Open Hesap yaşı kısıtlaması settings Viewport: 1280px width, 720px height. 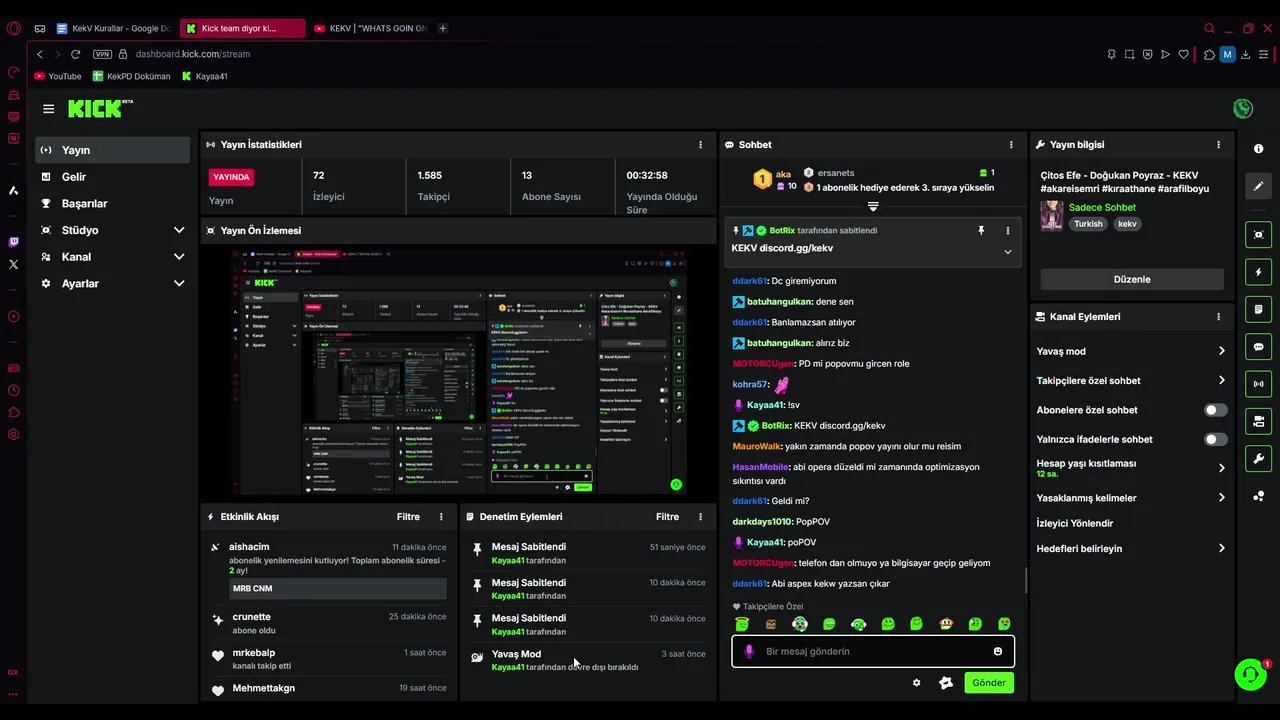click(x=1221, y=468)
